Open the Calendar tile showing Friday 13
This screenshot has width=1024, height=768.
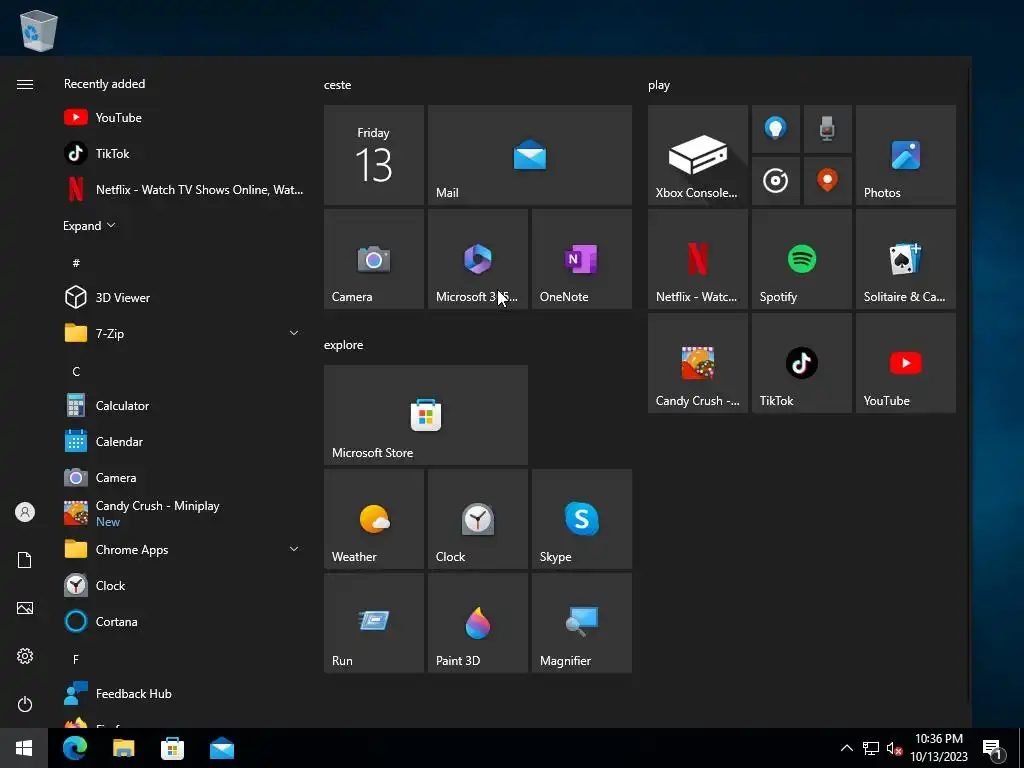[374, 155]
